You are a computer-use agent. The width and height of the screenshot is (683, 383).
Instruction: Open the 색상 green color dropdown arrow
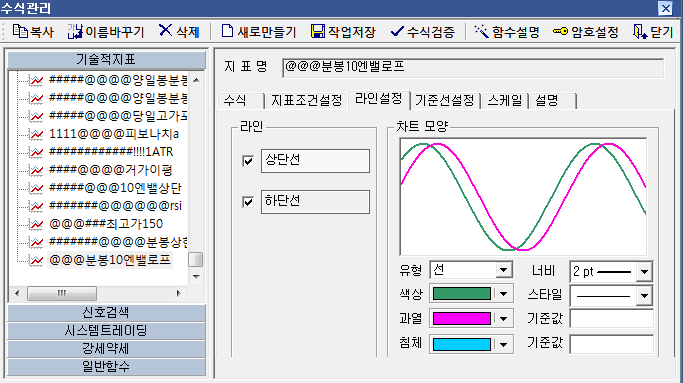504,294
